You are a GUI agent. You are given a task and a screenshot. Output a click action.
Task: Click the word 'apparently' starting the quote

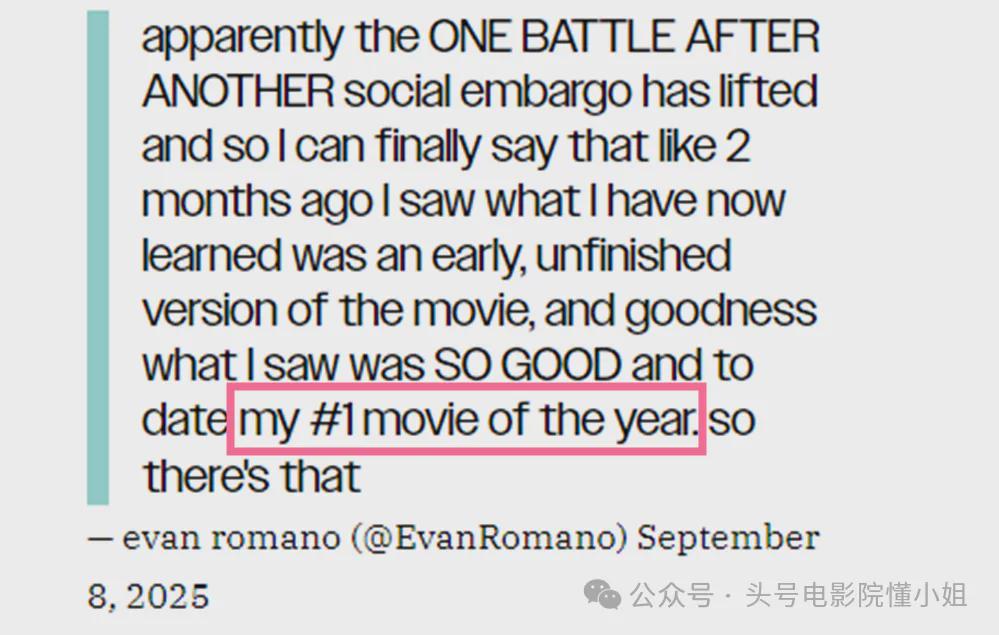click(242, 39)
